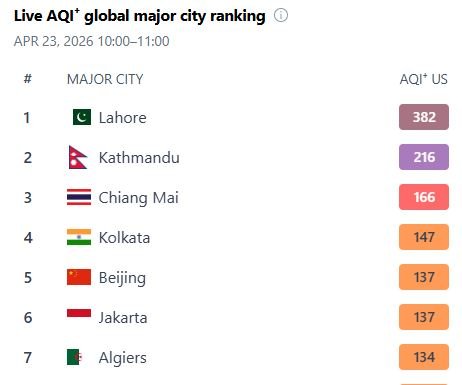The width and height of the screenshot is (462, 385).
Task: Select Jakarta in the ranking list
Action: [x=123, y=318]
